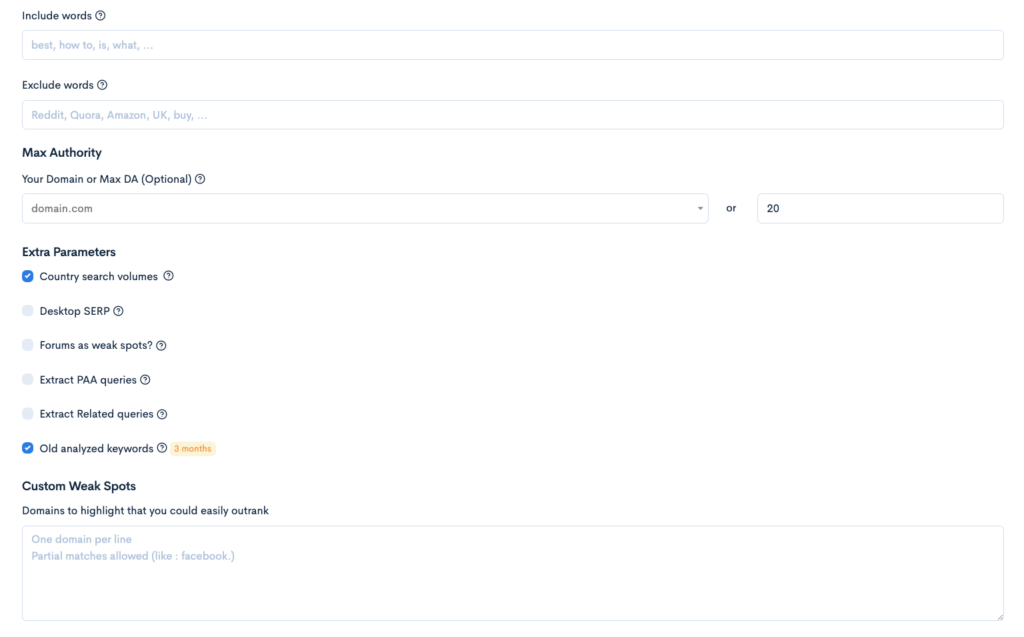This screenshot has width=1024, height=637.
Task: Tick Forums as weak spots checkbox
Action: point(28,345)
